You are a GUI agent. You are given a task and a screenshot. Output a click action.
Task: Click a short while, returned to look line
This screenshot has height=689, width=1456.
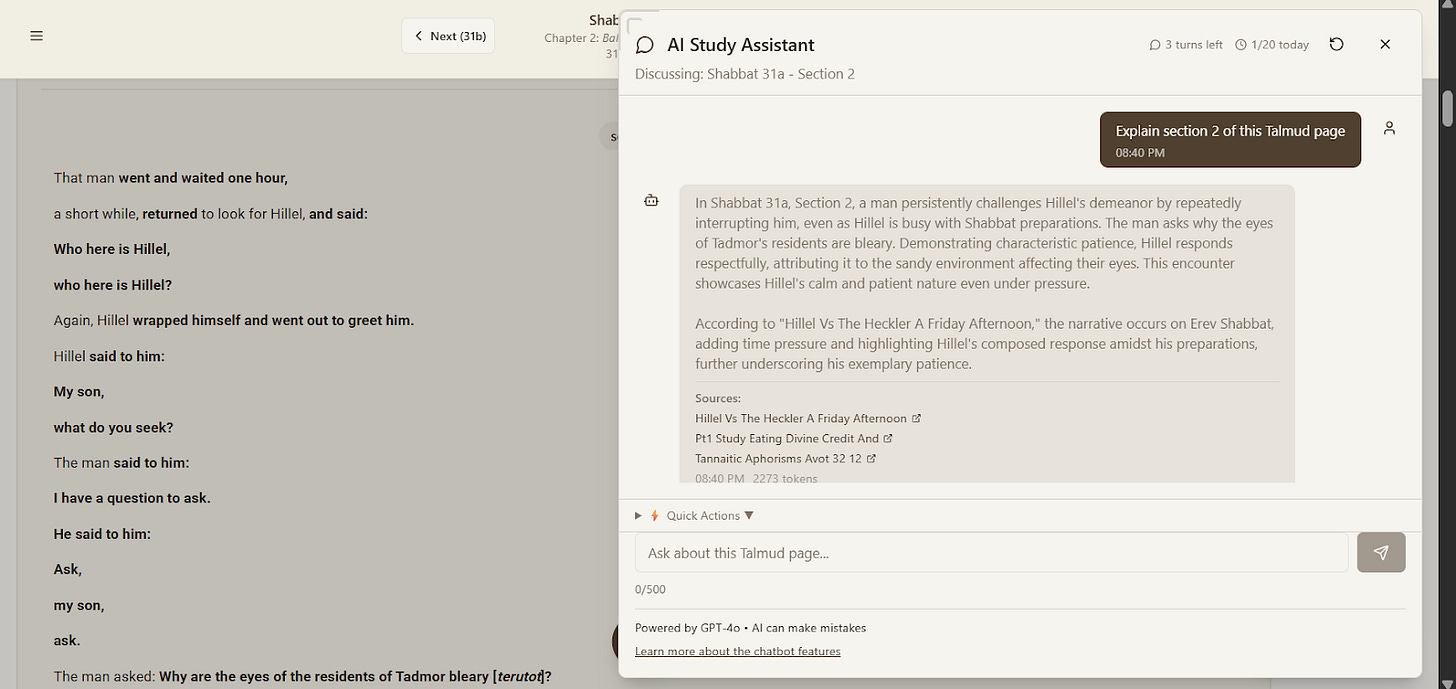[211, 214]
